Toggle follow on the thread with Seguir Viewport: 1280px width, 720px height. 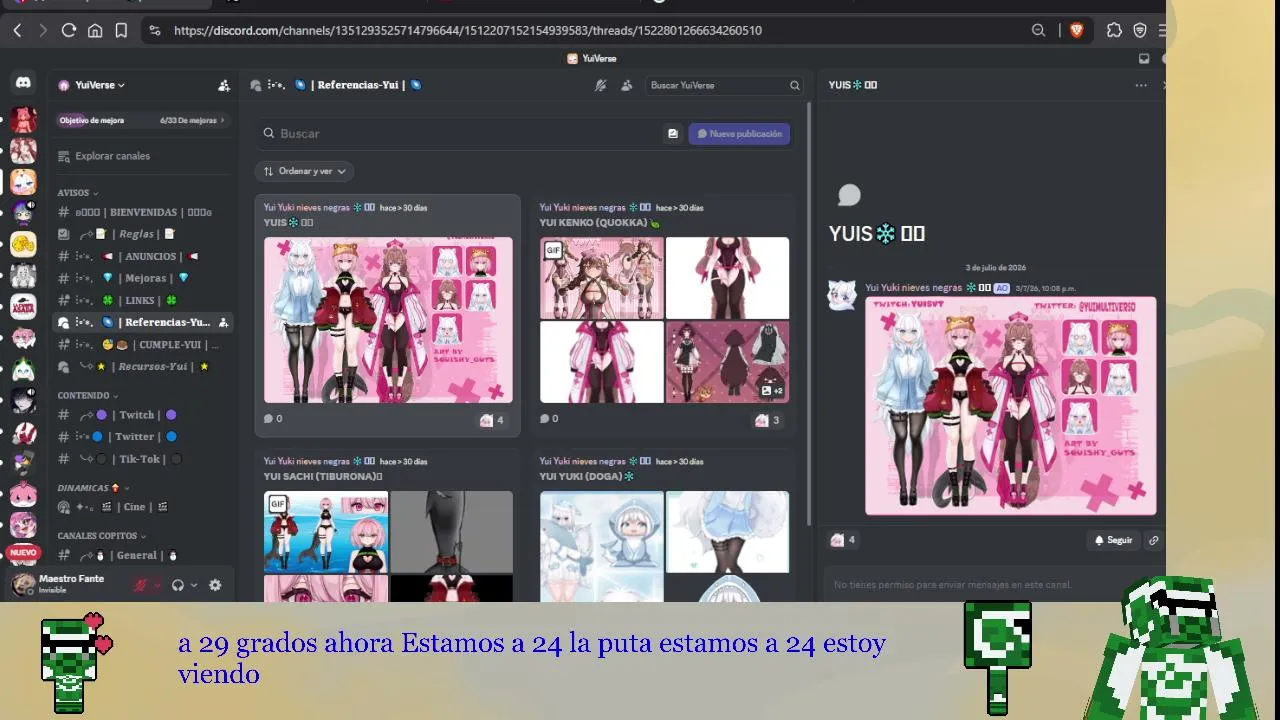[1113, 540]
